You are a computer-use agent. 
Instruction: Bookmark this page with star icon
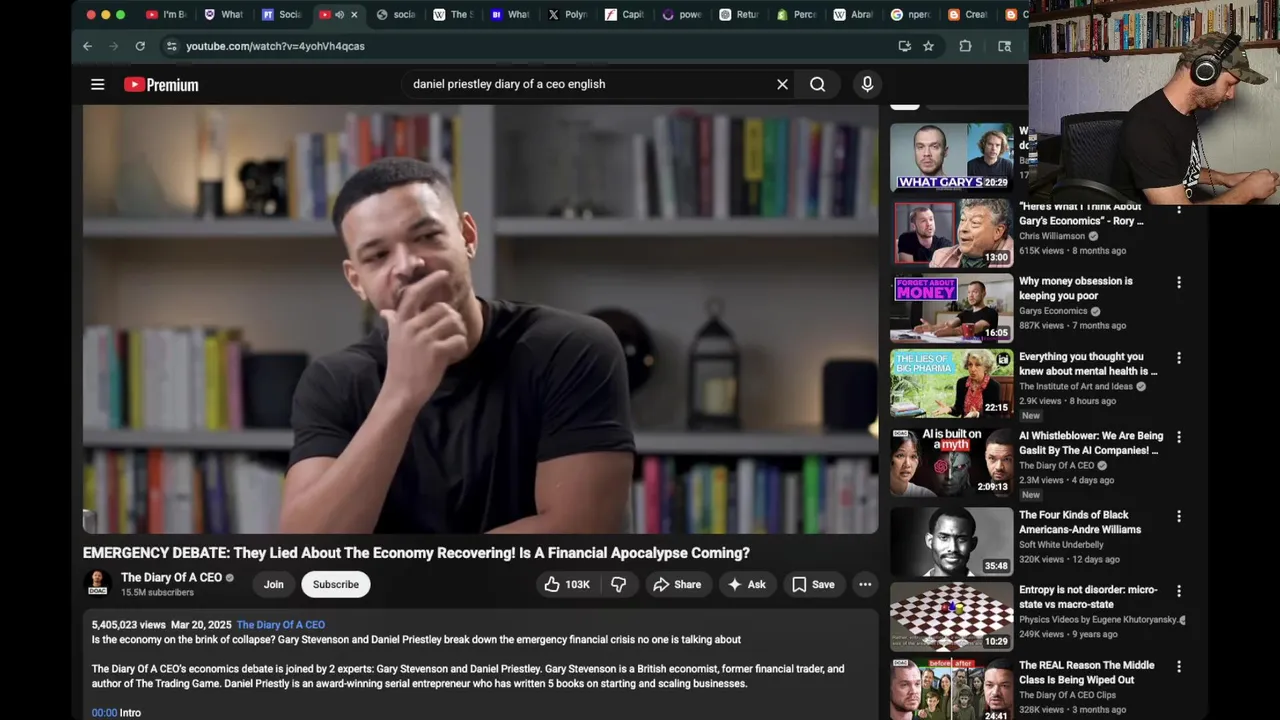928,46
